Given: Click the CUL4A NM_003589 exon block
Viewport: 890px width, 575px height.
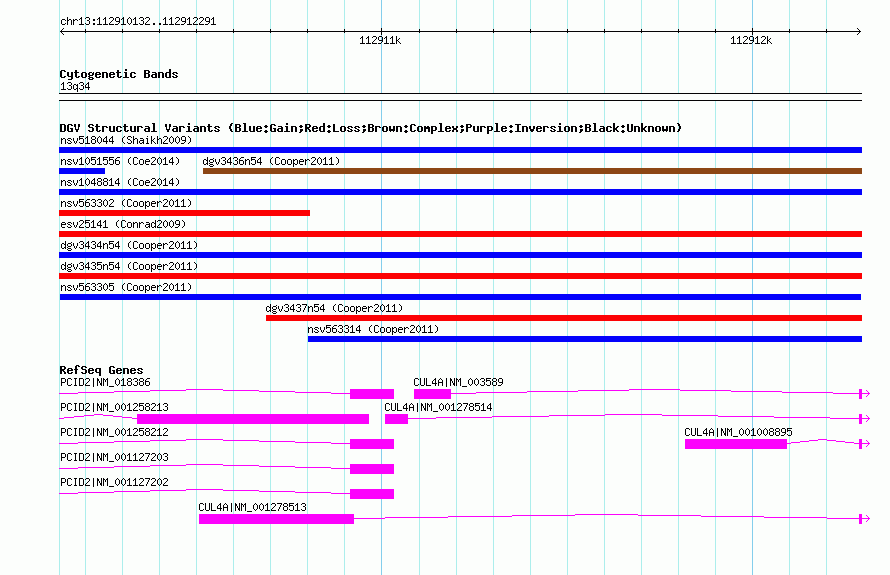Looking at the screenshot, I should click(x=433, y=394).
